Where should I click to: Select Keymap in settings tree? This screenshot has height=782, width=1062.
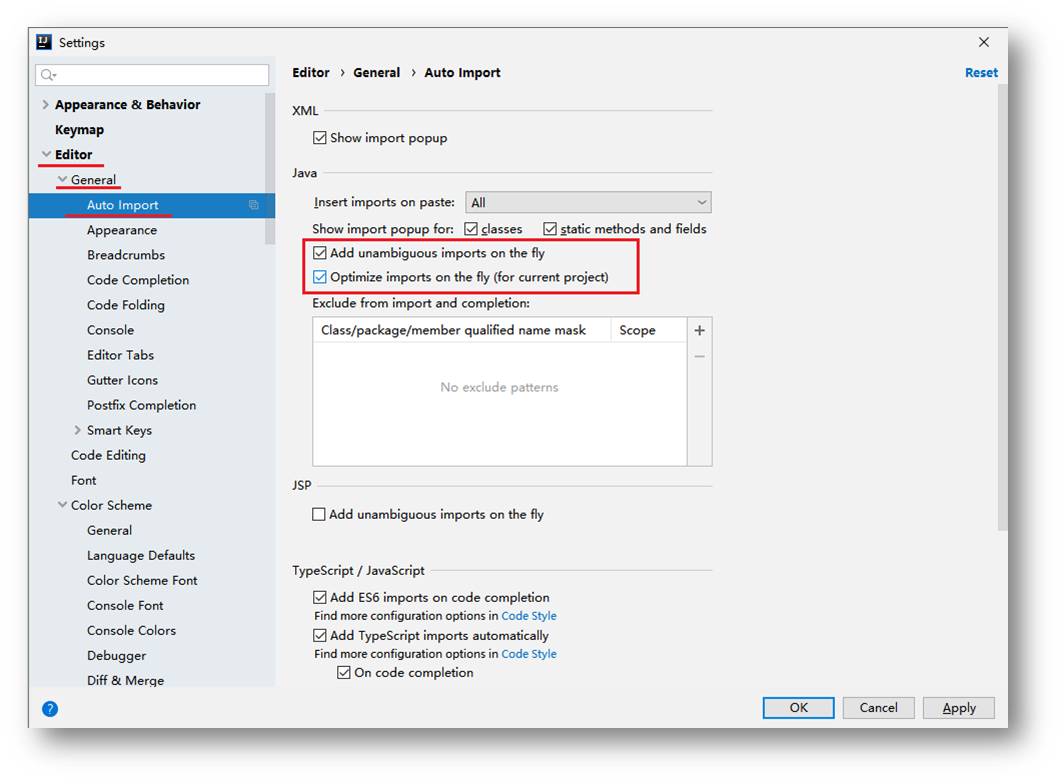[79, 129]
